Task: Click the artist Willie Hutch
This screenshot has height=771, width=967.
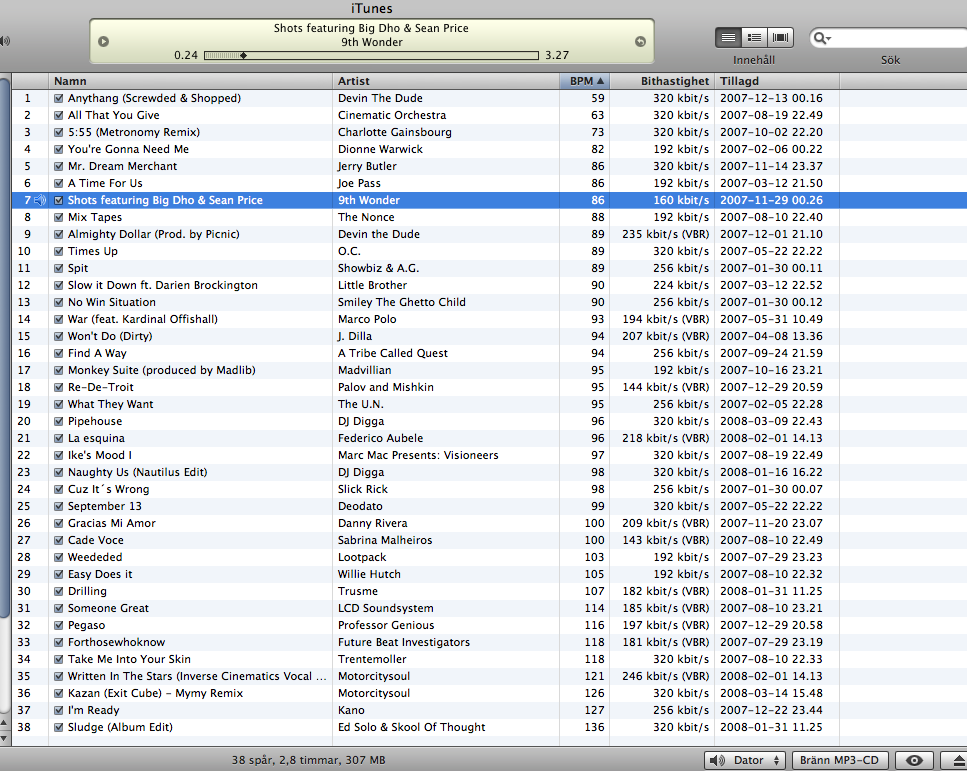Action: (369, 574)
